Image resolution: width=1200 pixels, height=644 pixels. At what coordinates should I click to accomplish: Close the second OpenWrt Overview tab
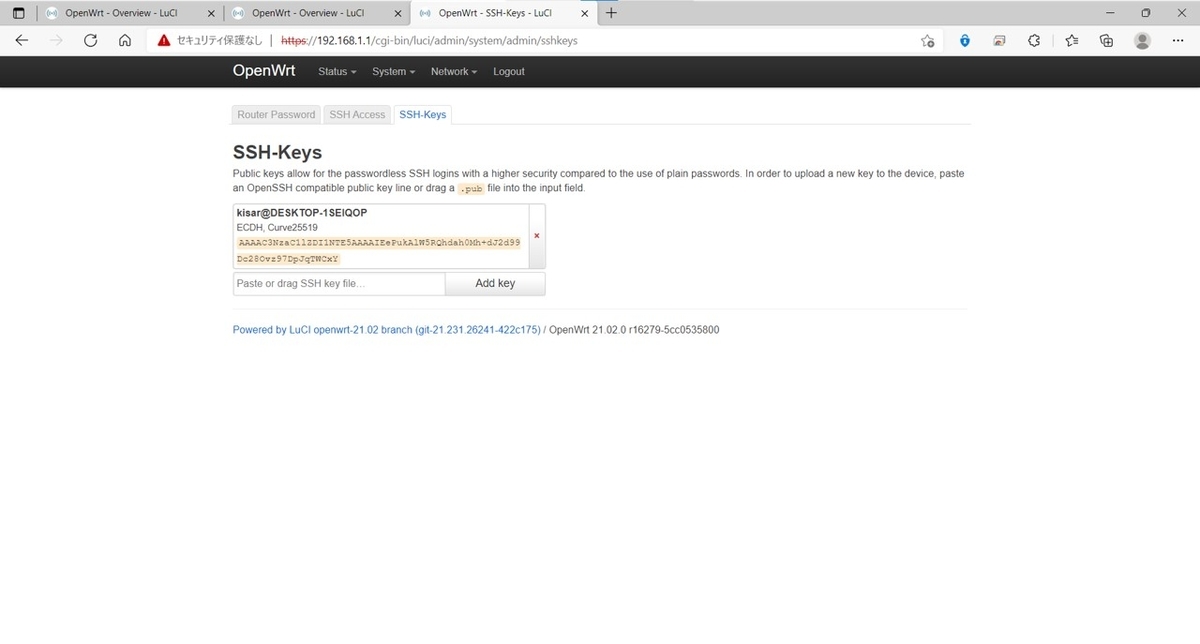397,13
